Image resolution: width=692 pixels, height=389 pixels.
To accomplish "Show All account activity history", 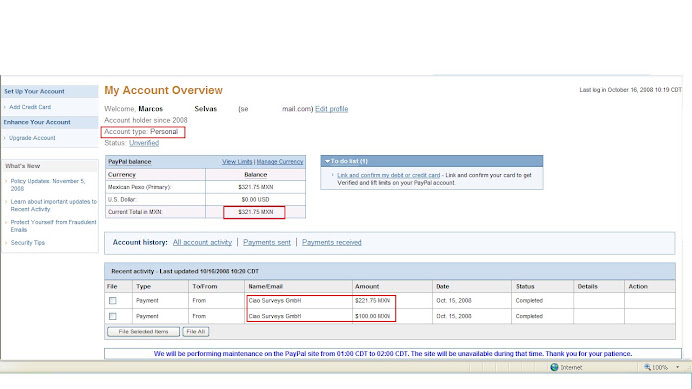I will [x=202, y=242].
